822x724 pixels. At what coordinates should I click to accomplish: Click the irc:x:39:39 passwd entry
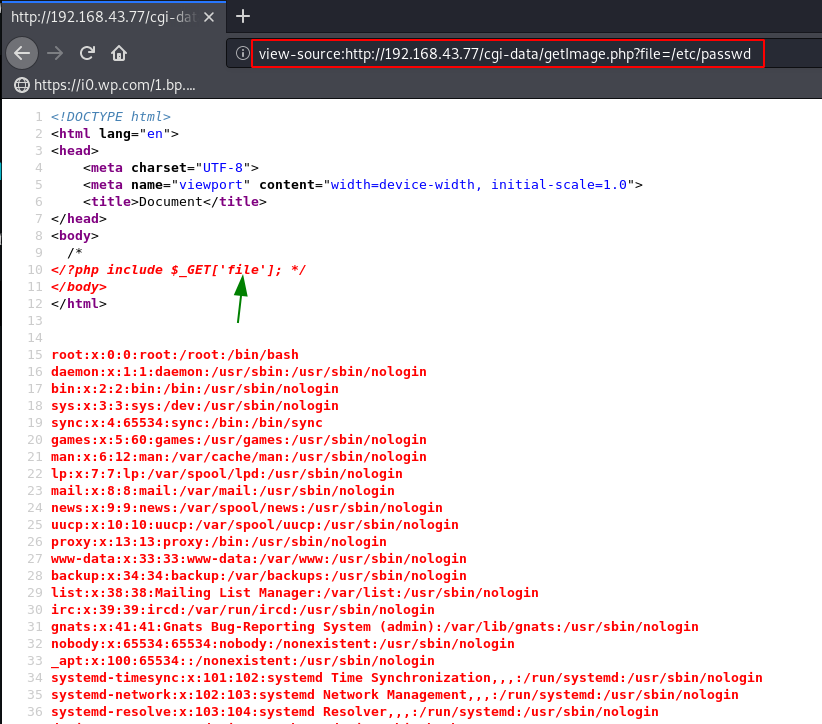(243, 610)
